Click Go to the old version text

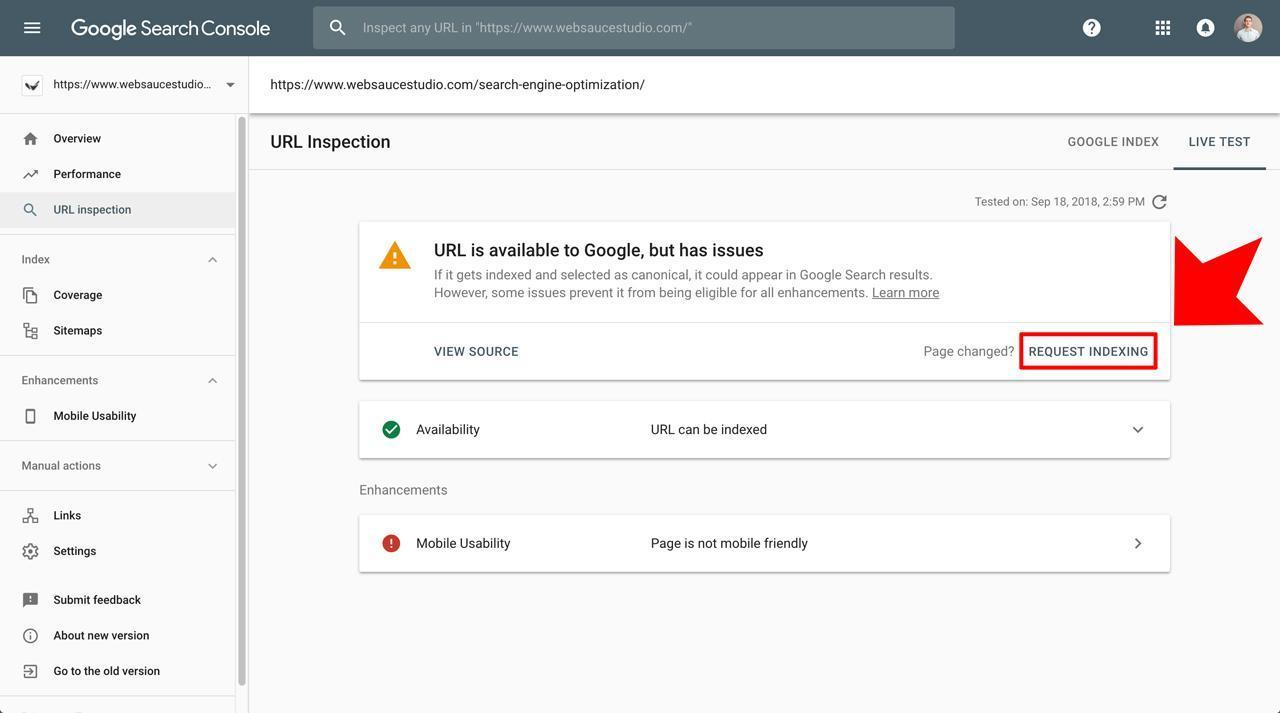coord(107,671)
